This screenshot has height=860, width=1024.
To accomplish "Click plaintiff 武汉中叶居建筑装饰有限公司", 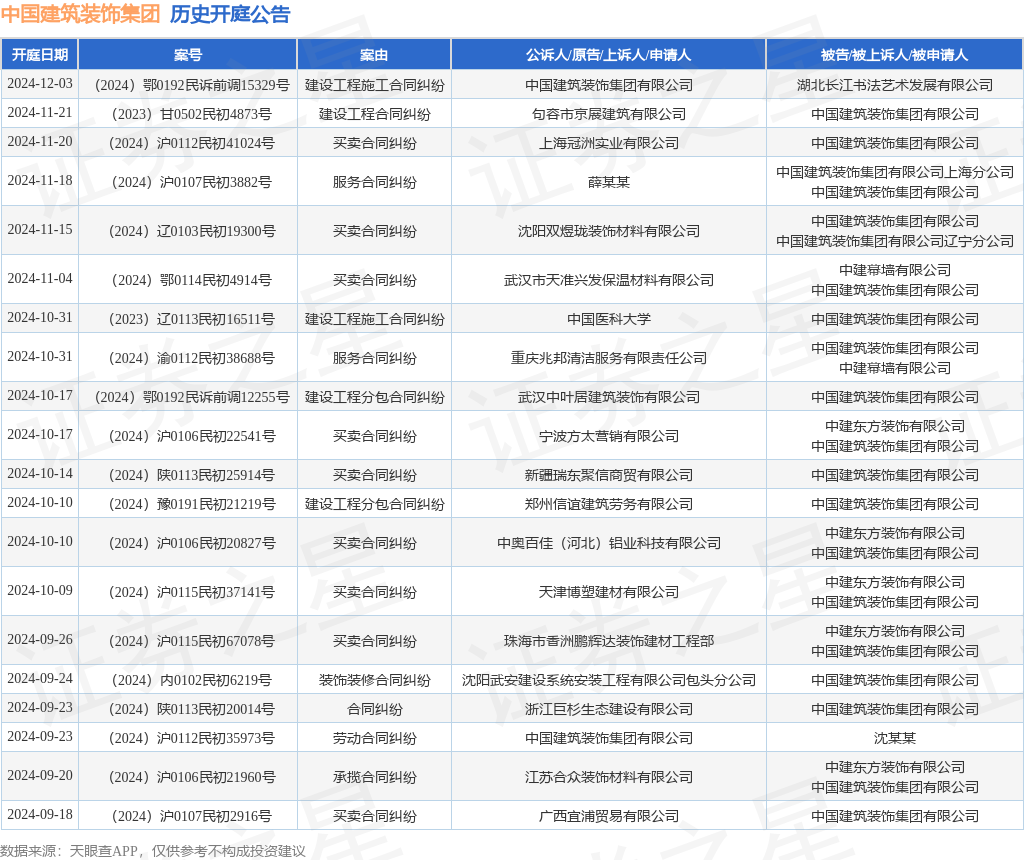I will [609, 398].
